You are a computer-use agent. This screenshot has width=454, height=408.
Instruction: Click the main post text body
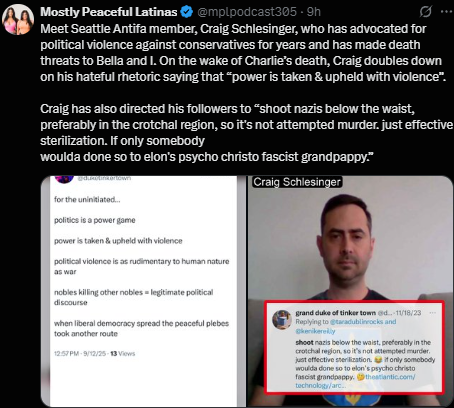(x=246, y=93)
